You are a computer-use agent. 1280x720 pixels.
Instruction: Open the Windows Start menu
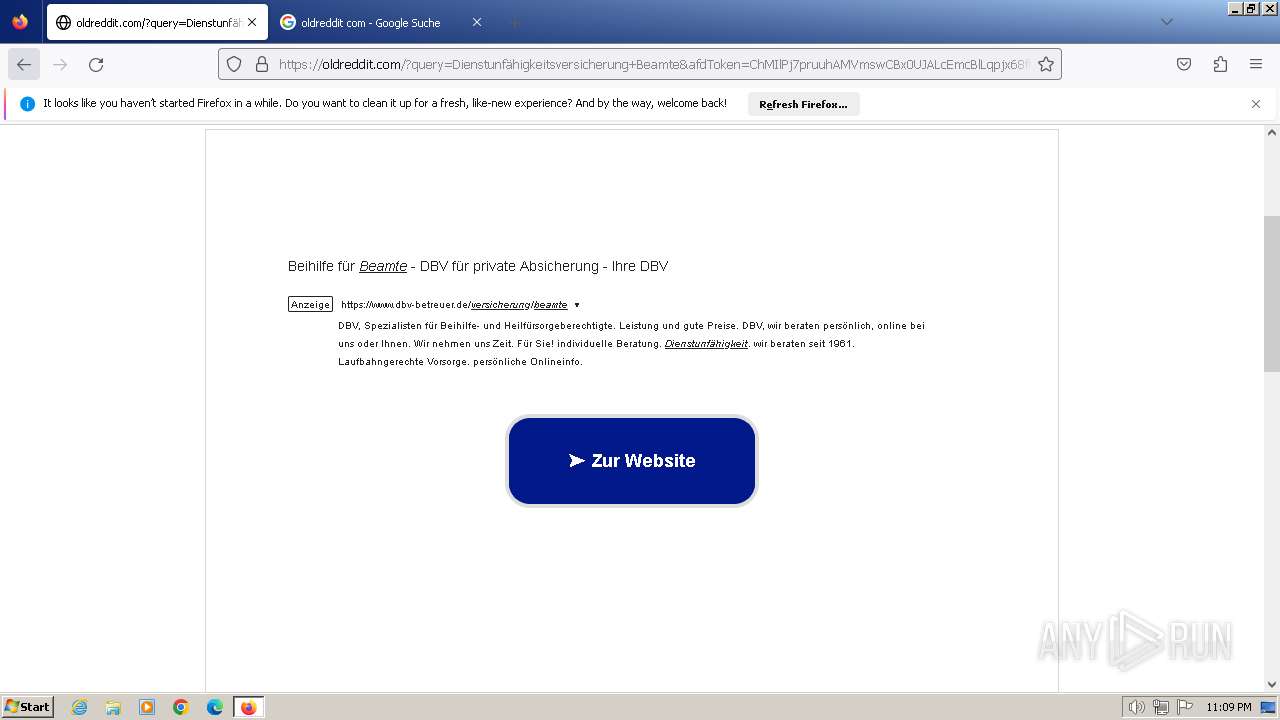(27, 707)
